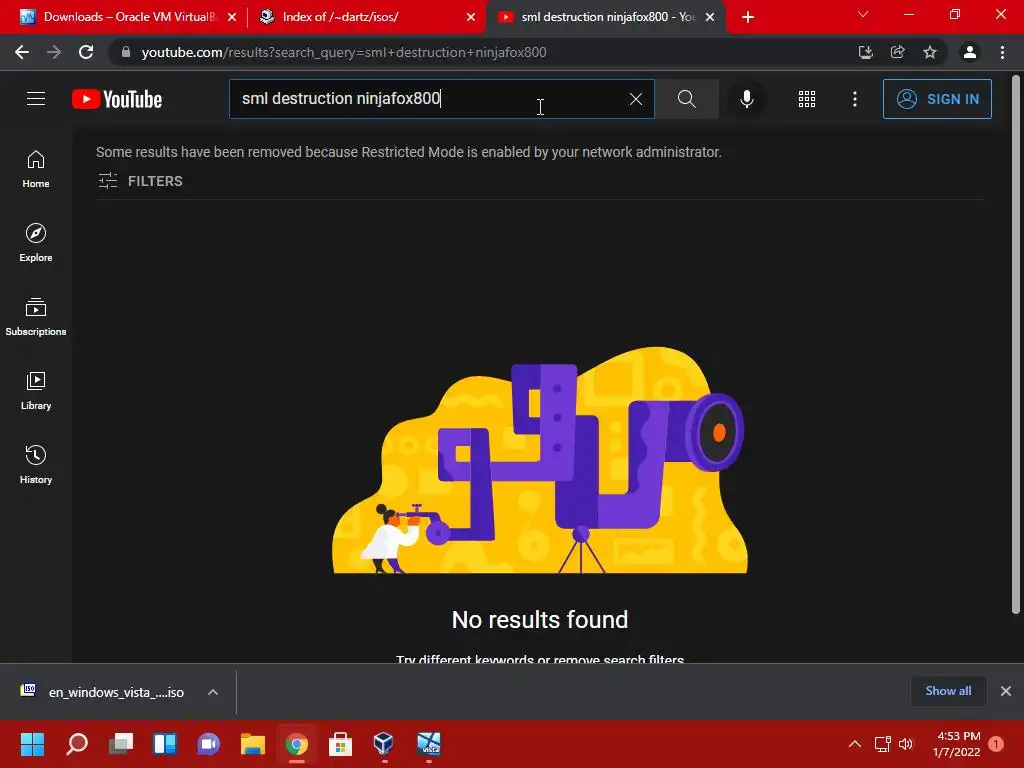Image resolution: width=1024 pixels, height=768 pixels.
Task: Close the downloads bar
Action: [x=1006, y=691]
